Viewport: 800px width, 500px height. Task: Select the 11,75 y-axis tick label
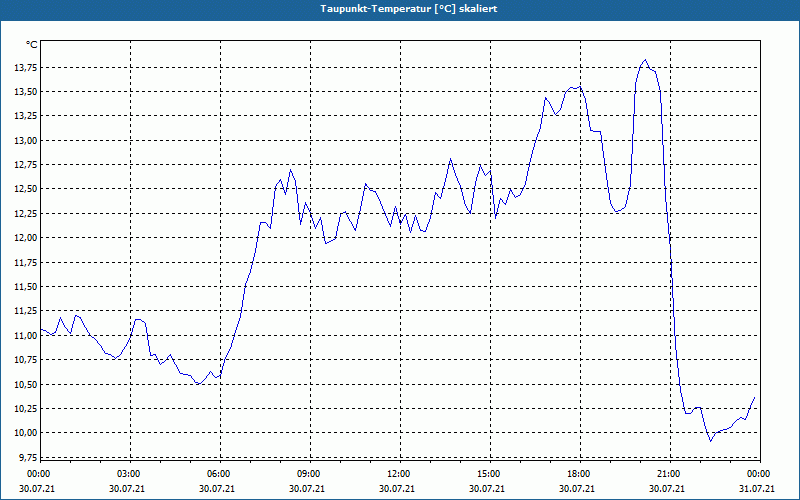click(x=27, y=262)
